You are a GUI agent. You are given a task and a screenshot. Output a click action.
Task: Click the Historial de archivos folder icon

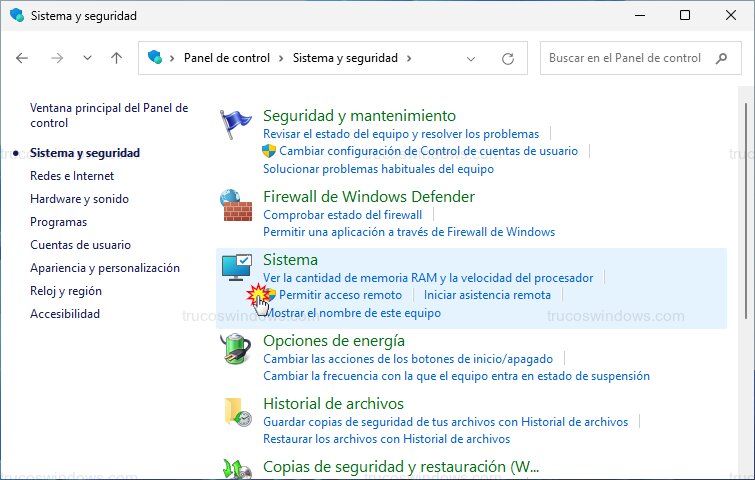pos(237,412)
